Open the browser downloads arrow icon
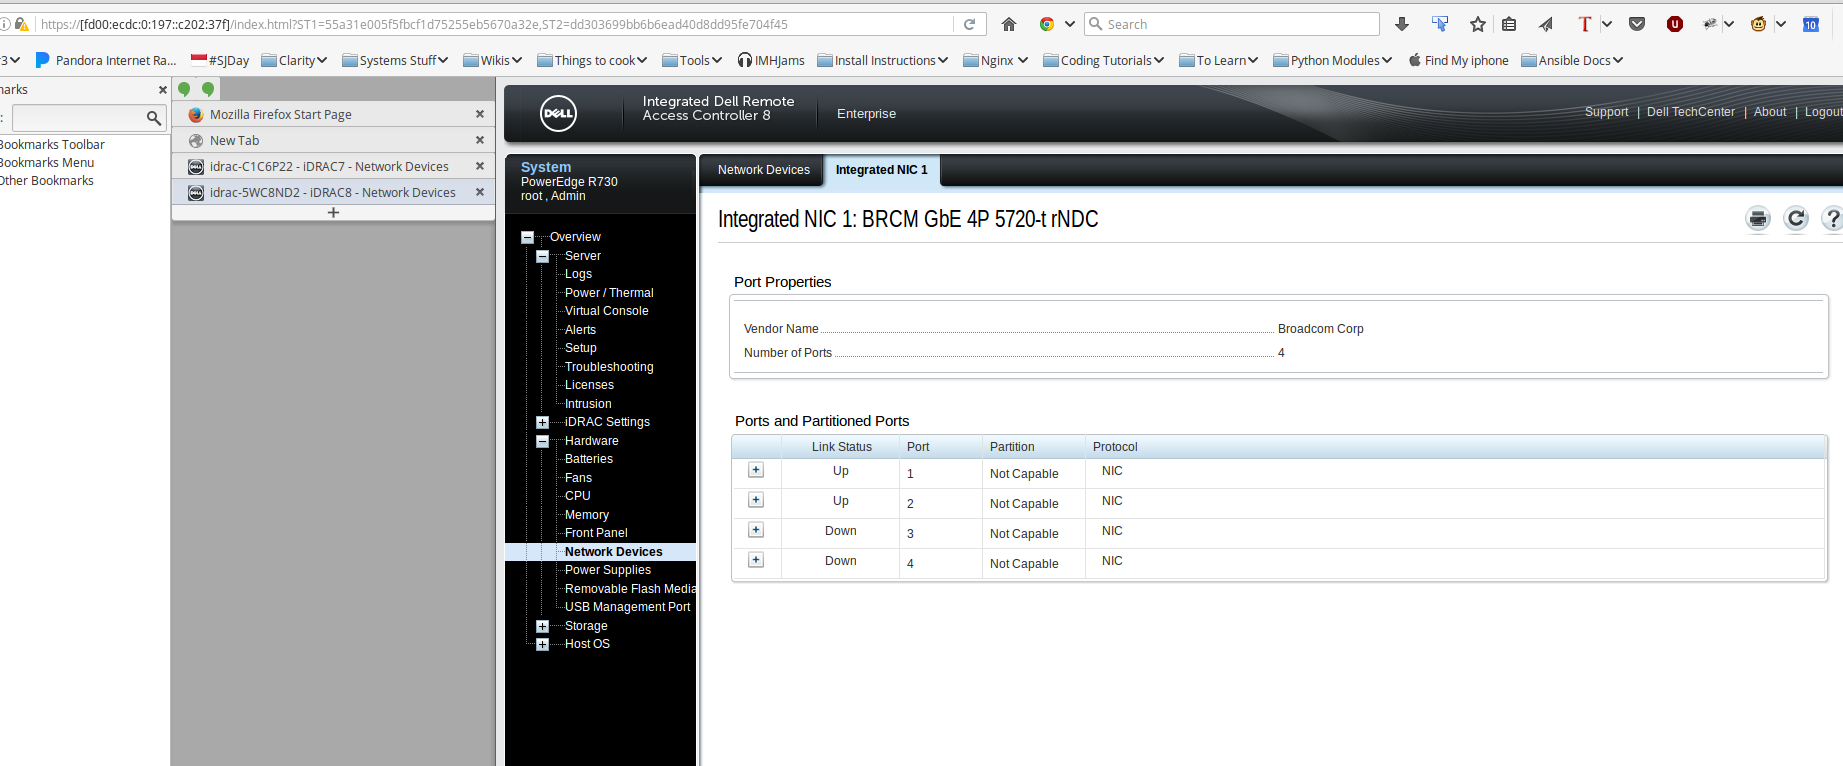The image size is (1843, 766). tap(1402, 24)
